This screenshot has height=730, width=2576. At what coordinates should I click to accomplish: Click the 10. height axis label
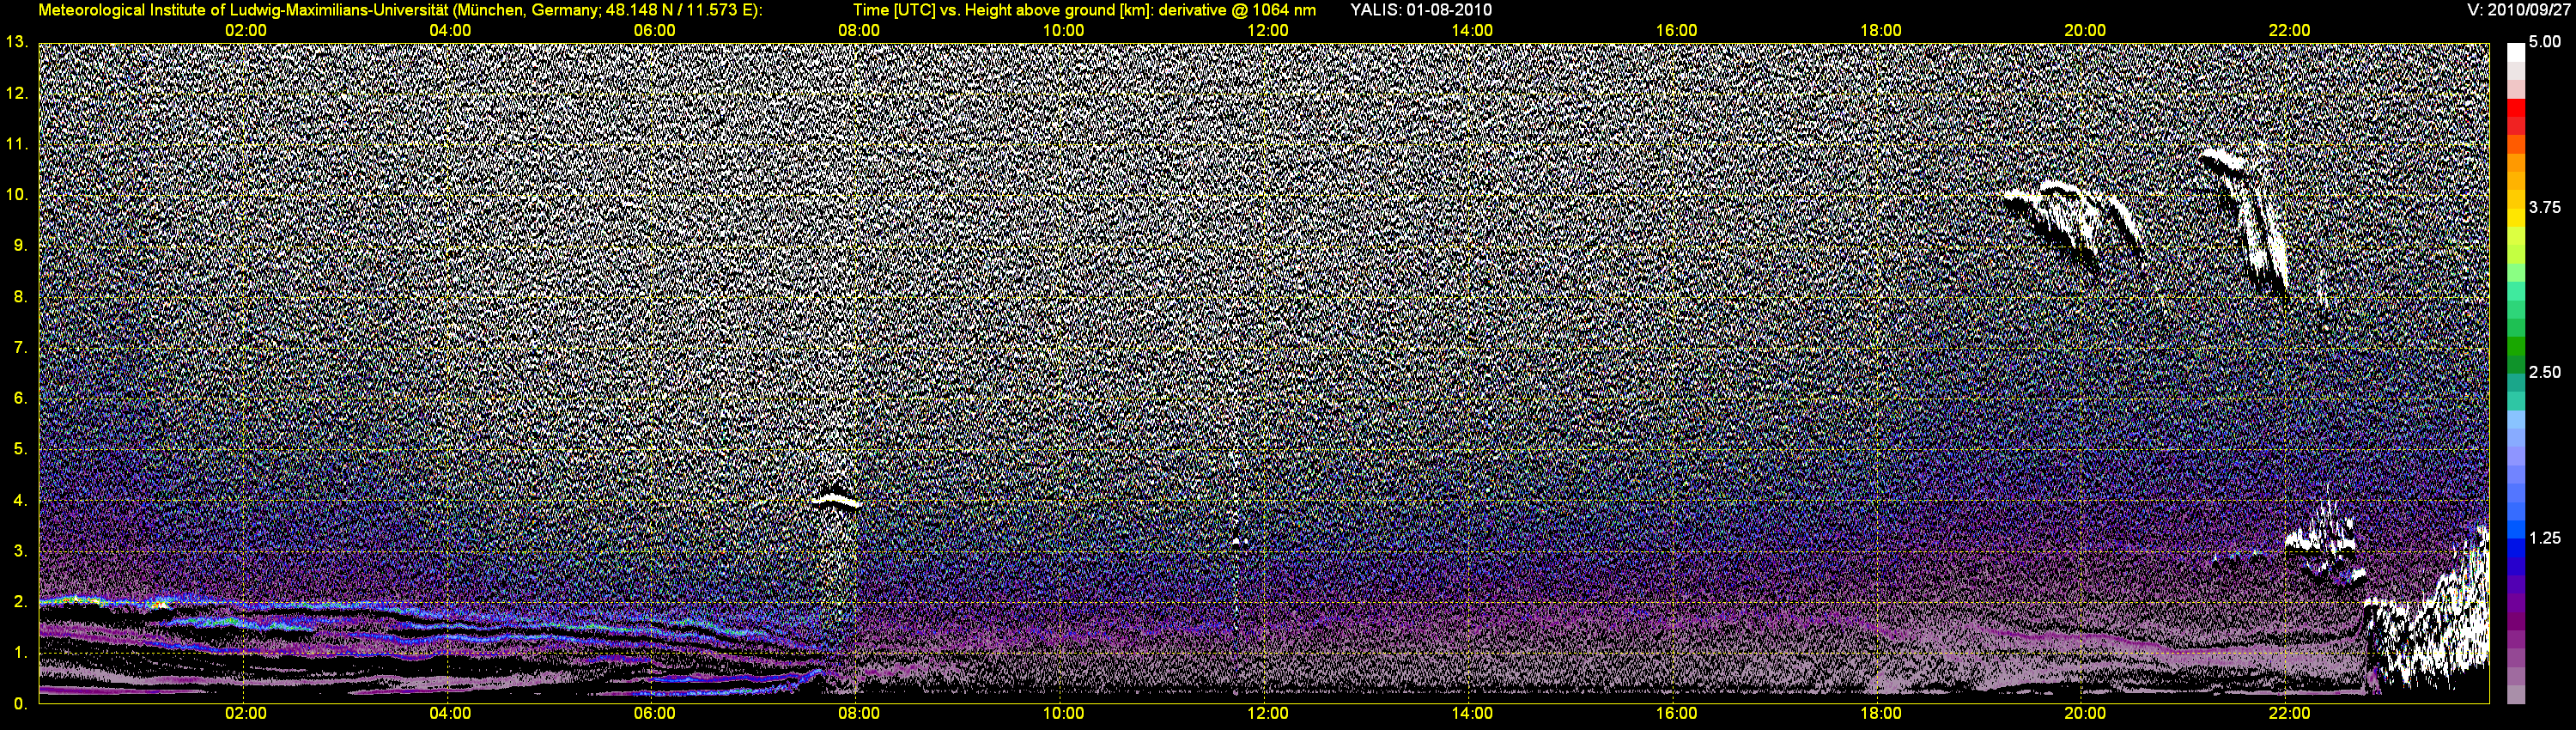16,195
